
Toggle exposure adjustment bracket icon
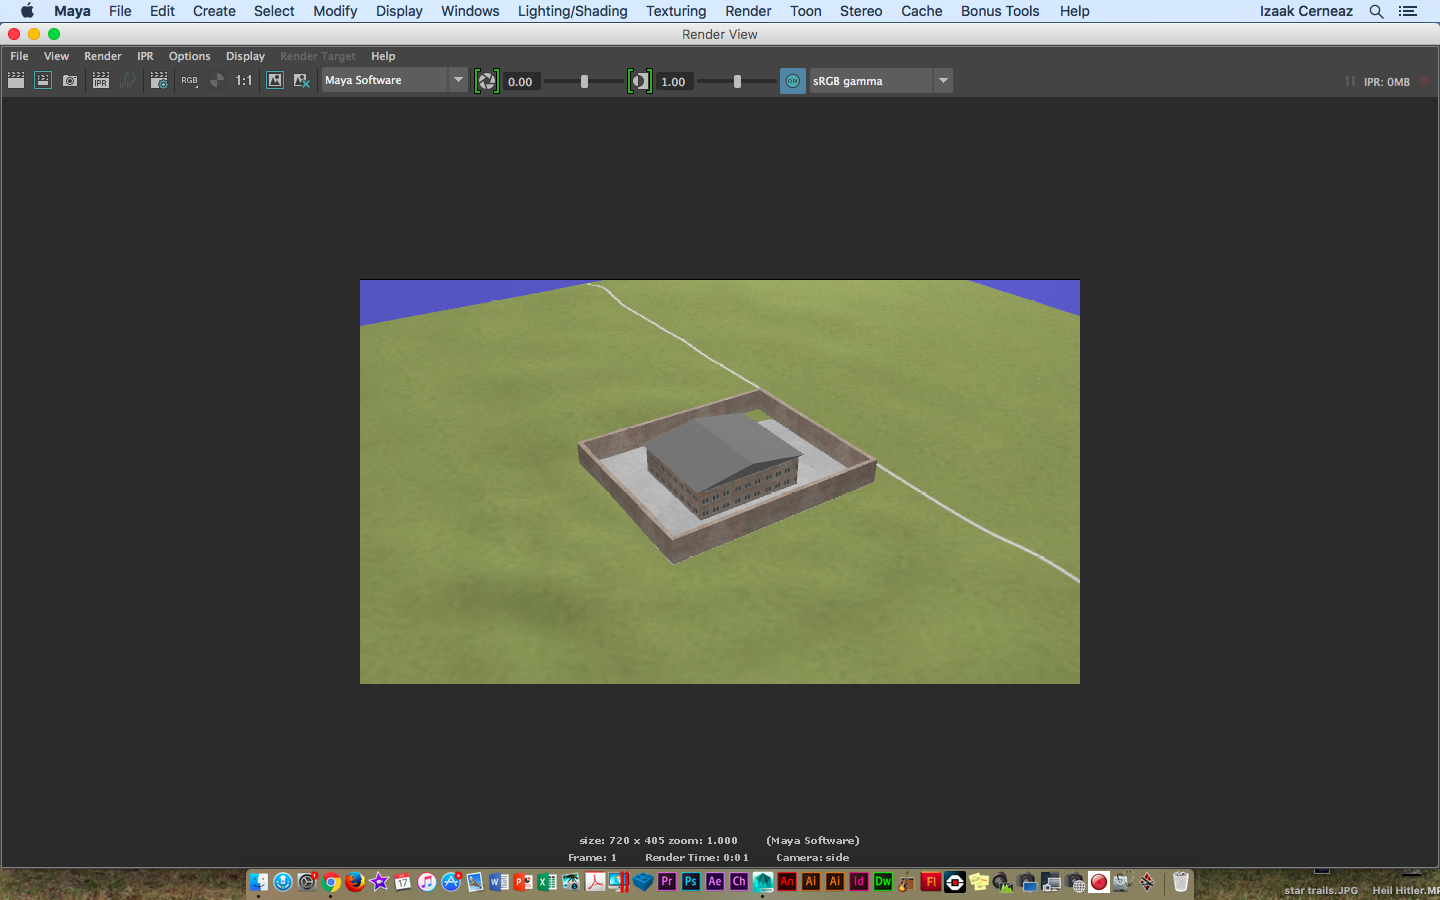click(x=487, y=81)
